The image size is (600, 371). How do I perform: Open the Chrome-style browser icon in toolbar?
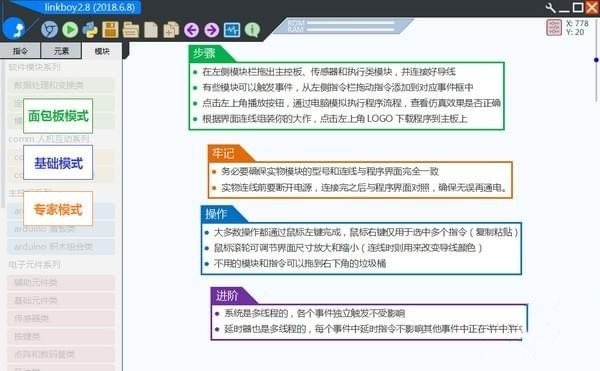49,29
